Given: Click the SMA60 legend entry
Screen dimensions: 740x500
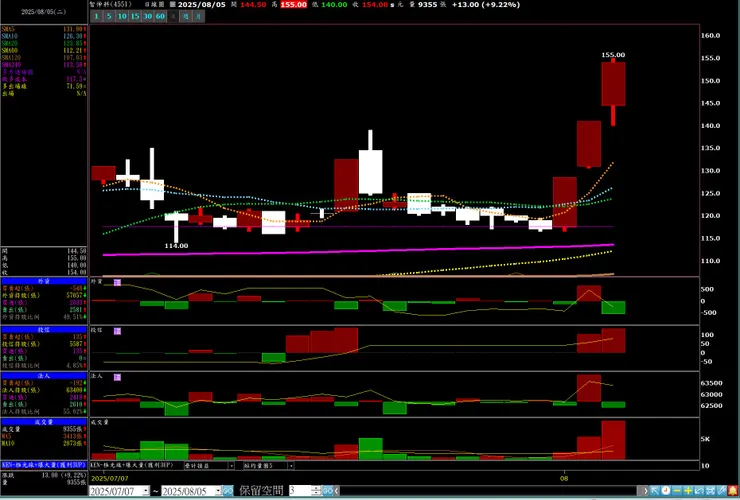Looking at the screenshot, I should 43,51.
